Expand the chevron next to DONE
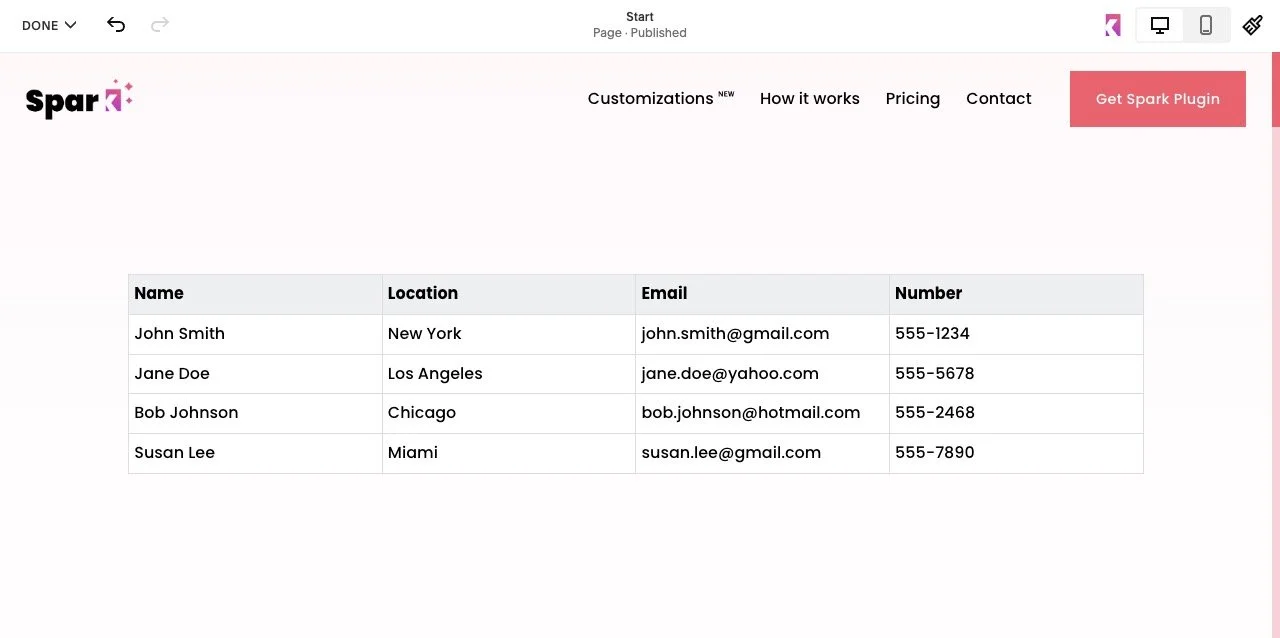The image size is (1280, 638). [70, 25]
